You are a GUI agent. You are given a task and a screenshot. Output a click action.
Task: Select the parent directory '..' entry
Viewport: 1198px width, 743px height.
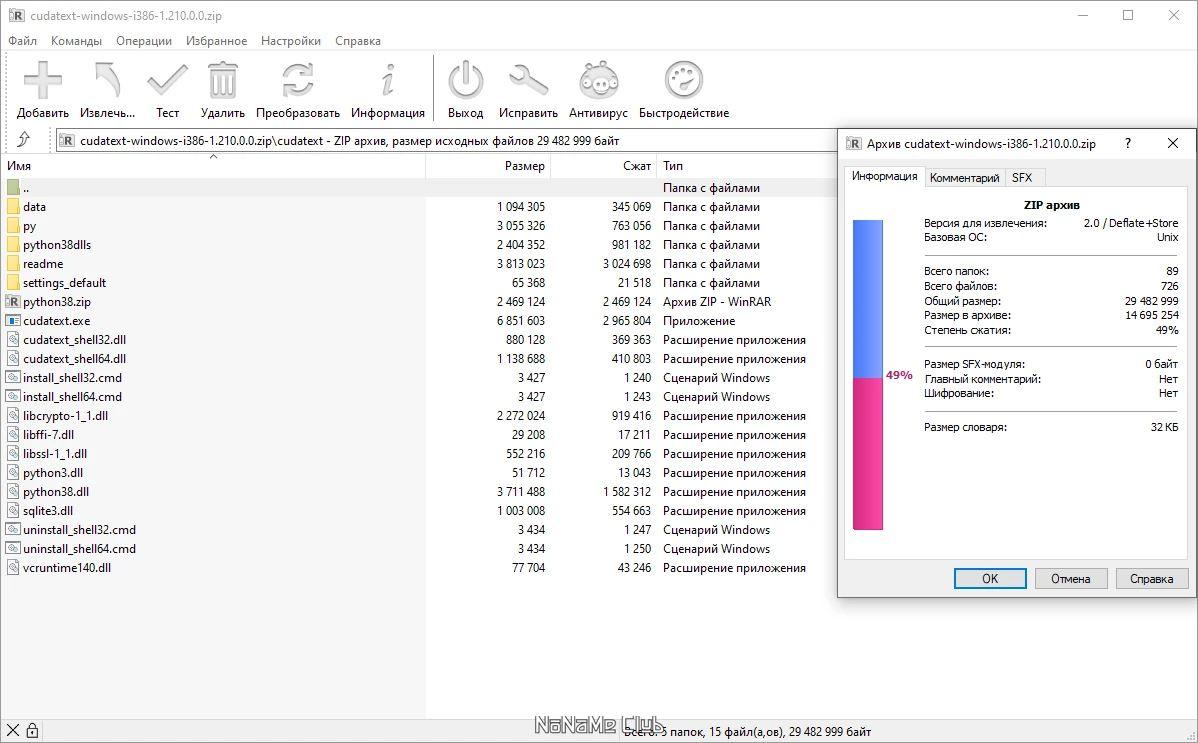[25, 188]
